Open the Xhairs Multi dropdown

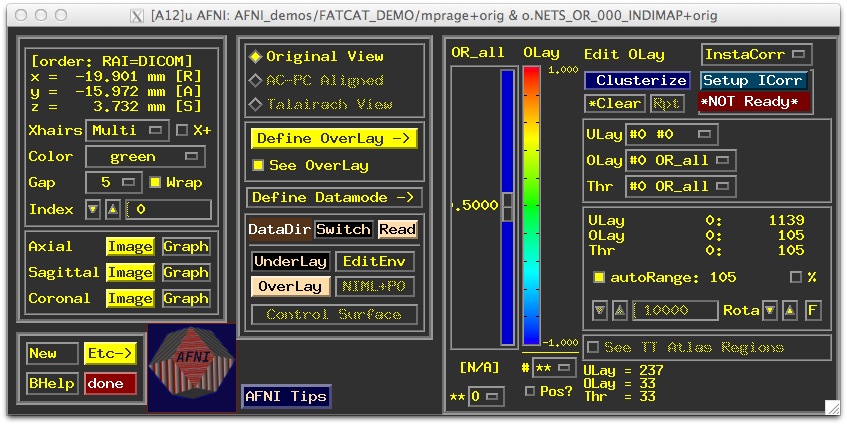[127, 131]
